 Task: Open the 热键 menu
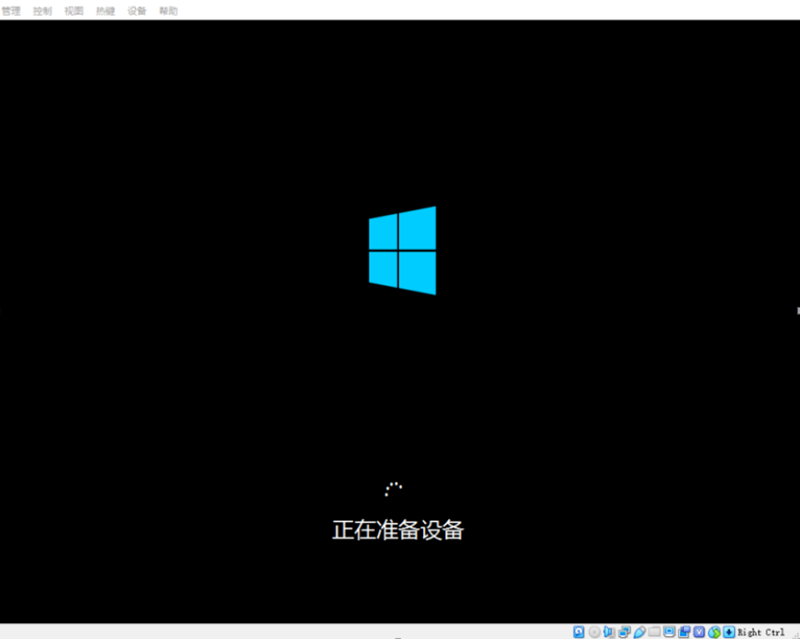(105, 11)
